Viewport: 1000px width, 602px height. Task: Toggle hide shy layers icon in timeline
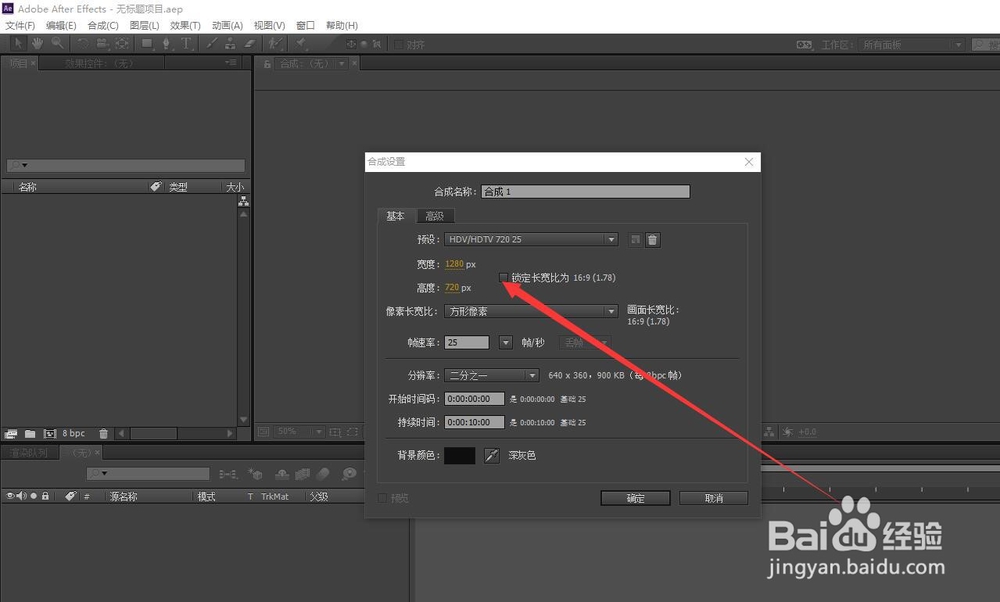[x=282, y=474]
